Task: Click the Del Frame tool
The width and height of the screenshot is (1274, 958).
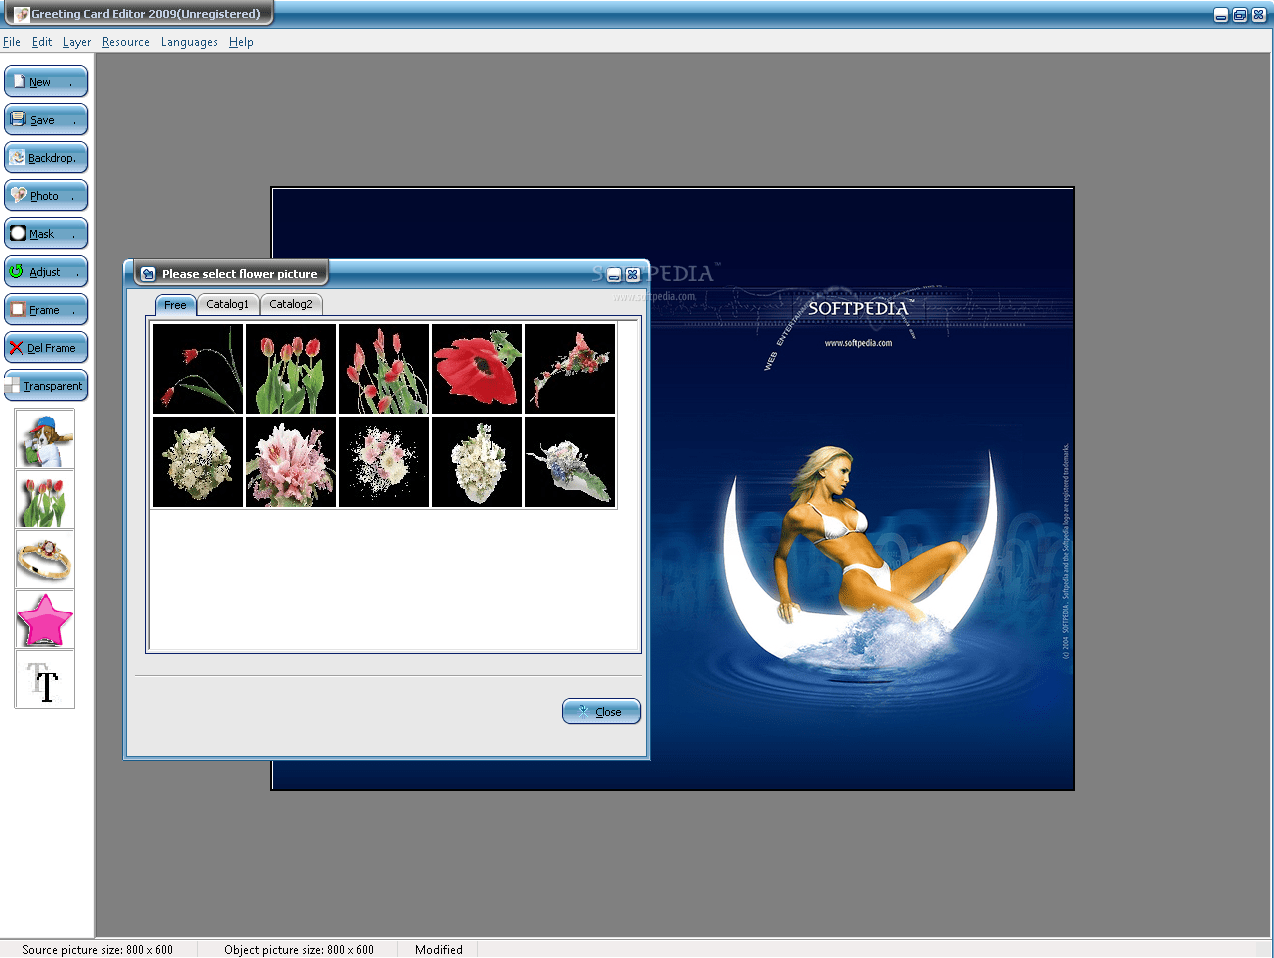Action: point(46,347)
